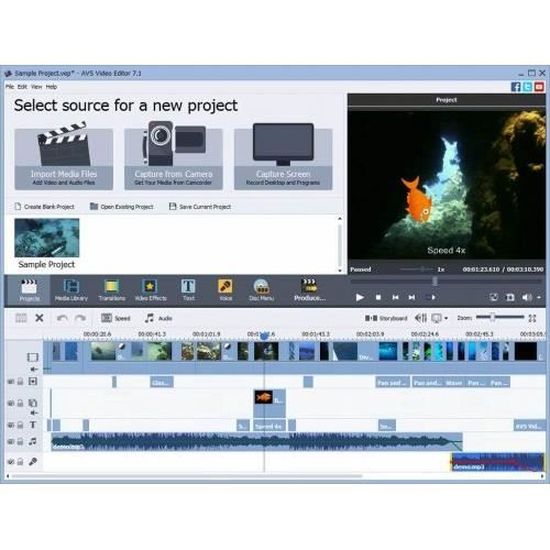Open the Help menu
Screen dimensions: 550x550
51,87
